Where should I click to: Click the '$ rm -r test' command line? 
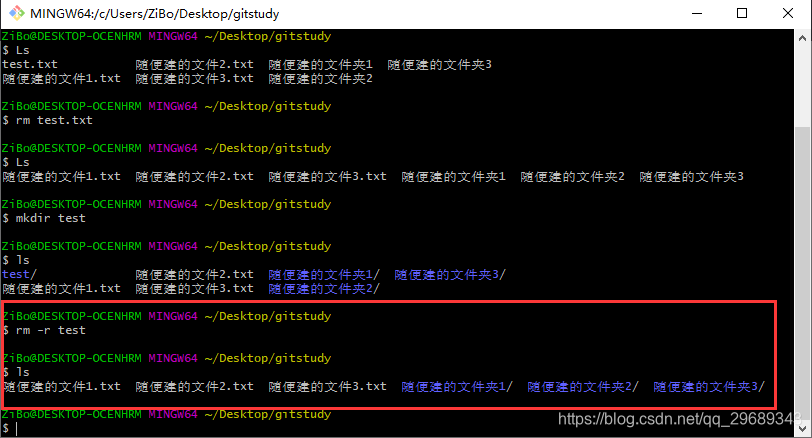tap(44, 330)
